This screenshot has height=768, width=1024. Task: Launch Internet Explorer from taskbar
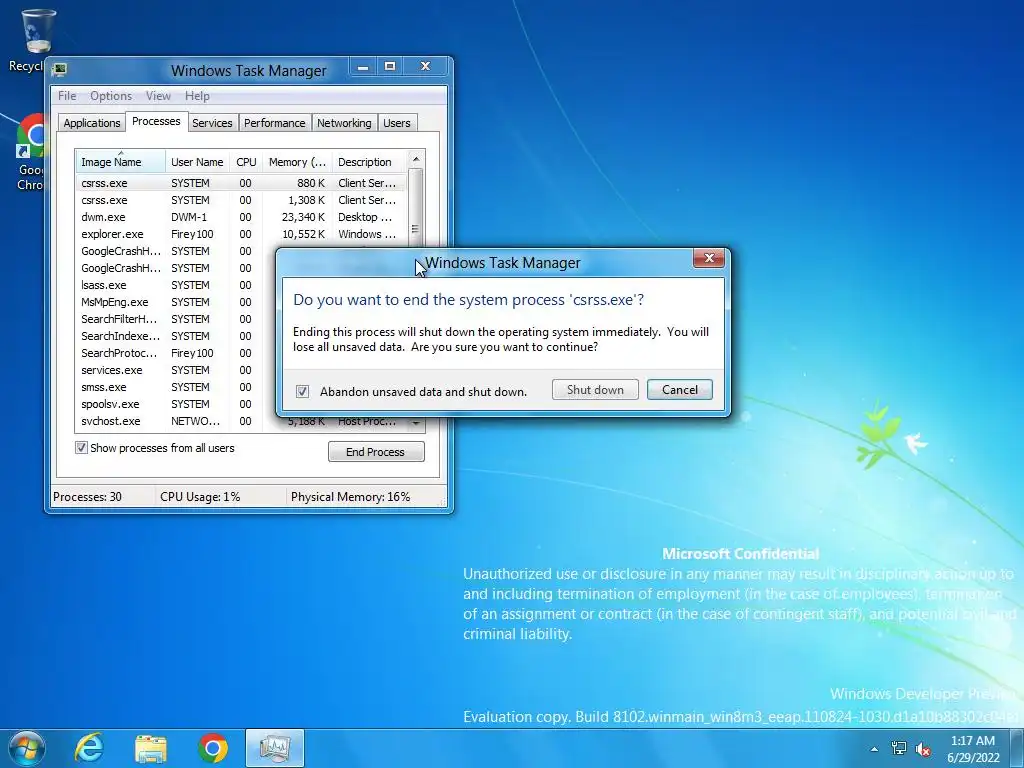coord(89,748)
